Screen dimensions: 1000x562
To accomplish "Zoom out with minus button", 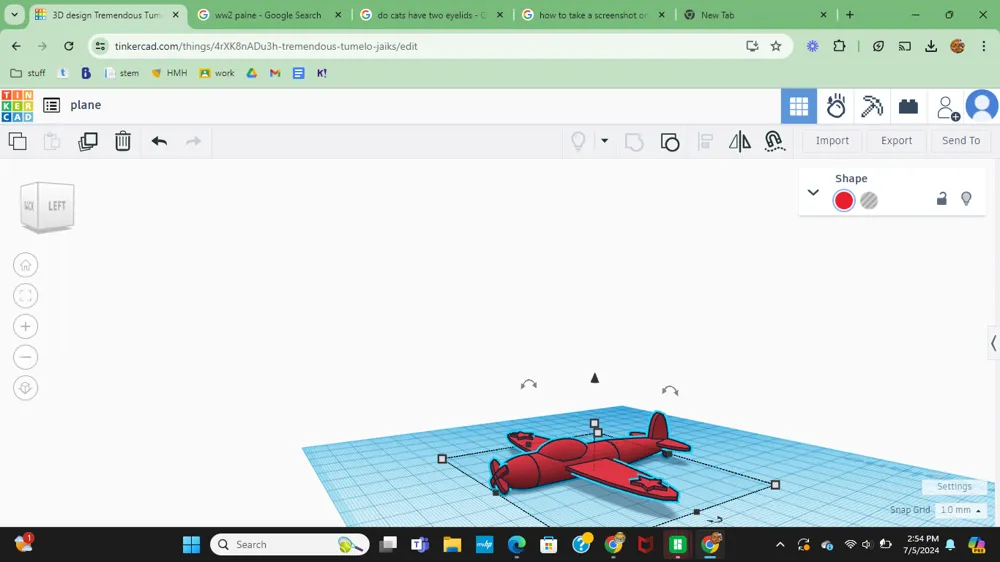I will pos(26,357).
